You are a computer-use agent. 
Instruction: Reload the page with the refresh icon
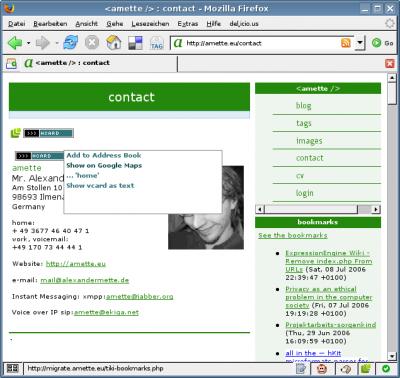click(x=71, y=43)
